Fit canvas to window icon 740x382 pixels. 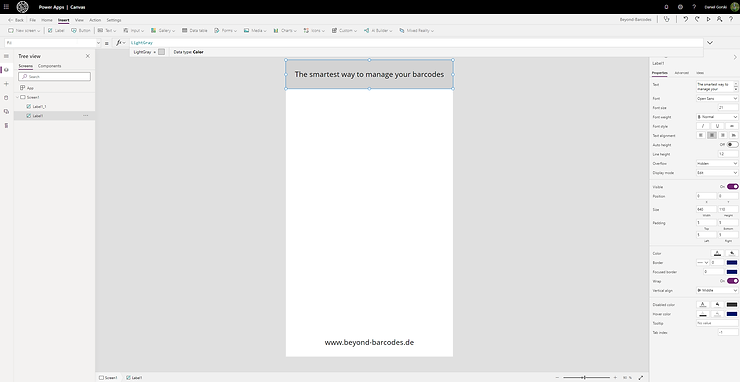640,378
